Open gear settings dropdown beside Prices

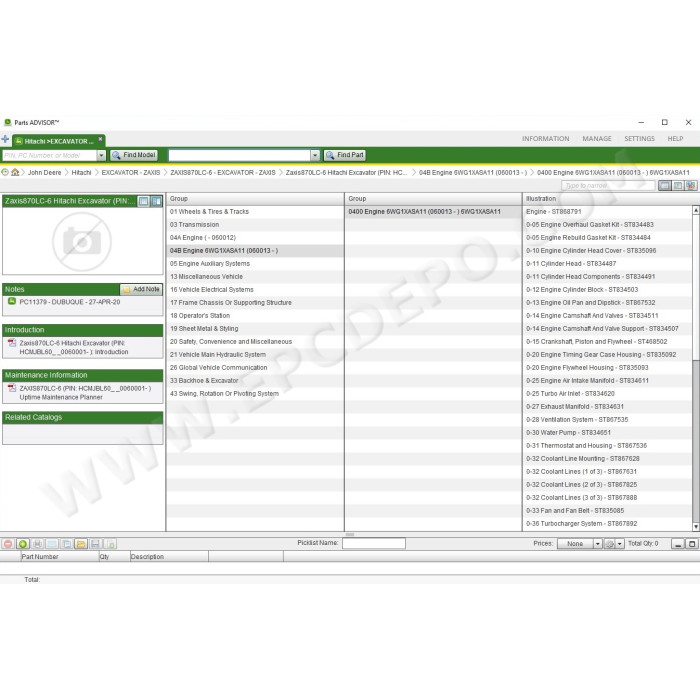click(614, 543)
